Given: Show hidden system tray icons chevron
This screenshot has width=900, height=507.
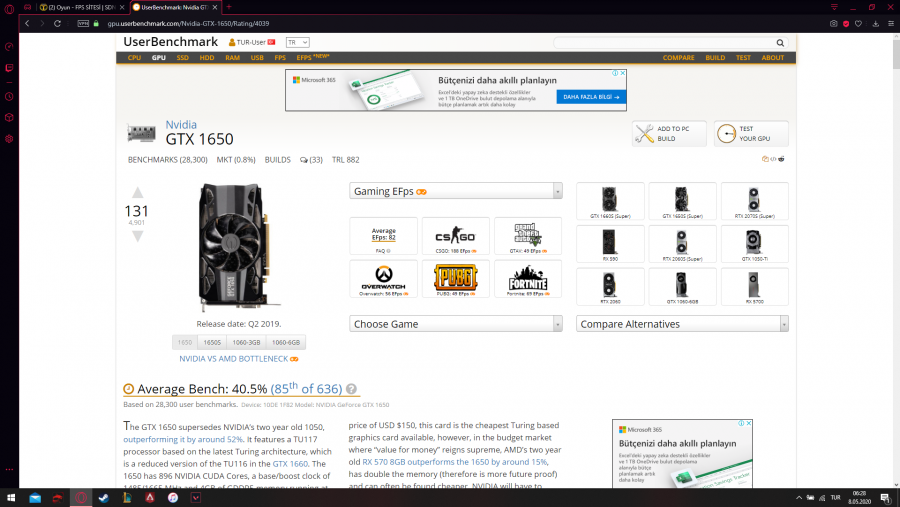Looking at the screenshot, I should click(798, 498).
